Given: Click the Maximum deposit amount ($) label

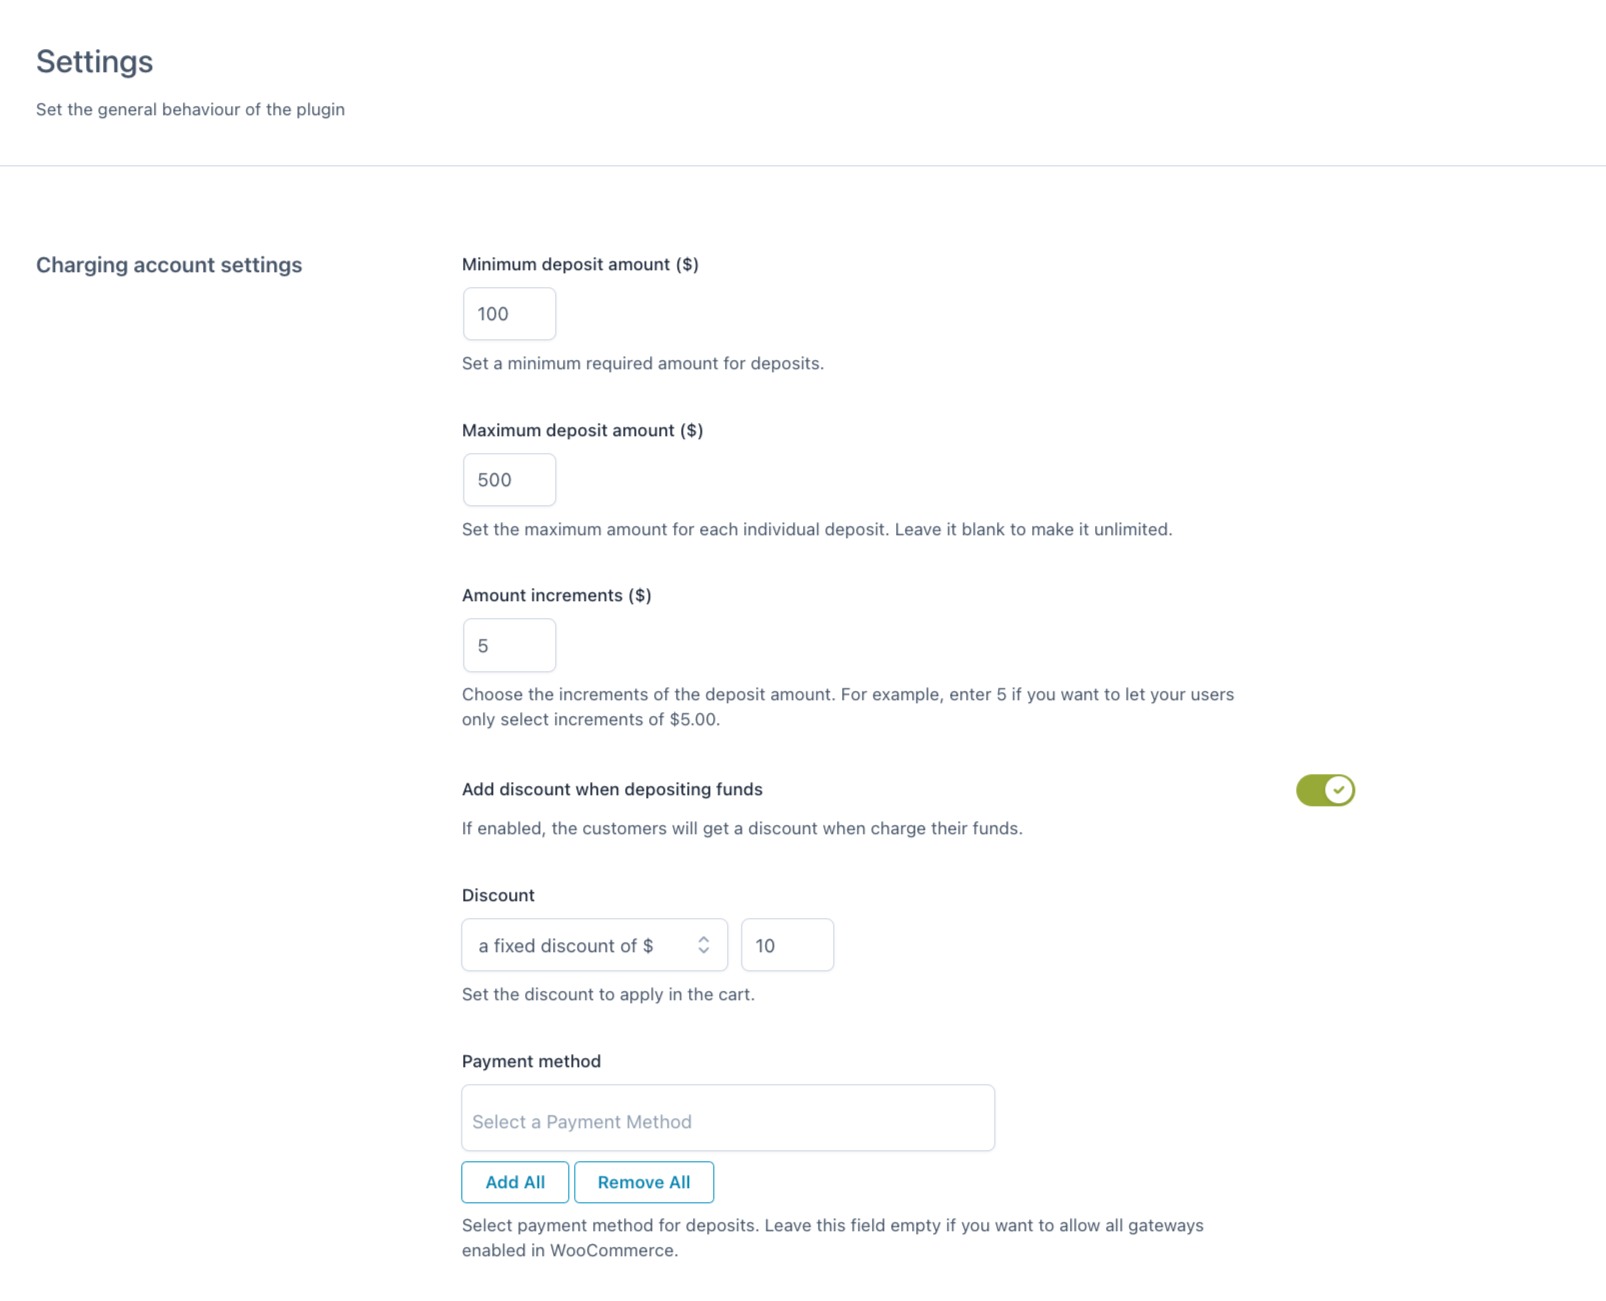Looking at the screenshot, I should 582,430.
